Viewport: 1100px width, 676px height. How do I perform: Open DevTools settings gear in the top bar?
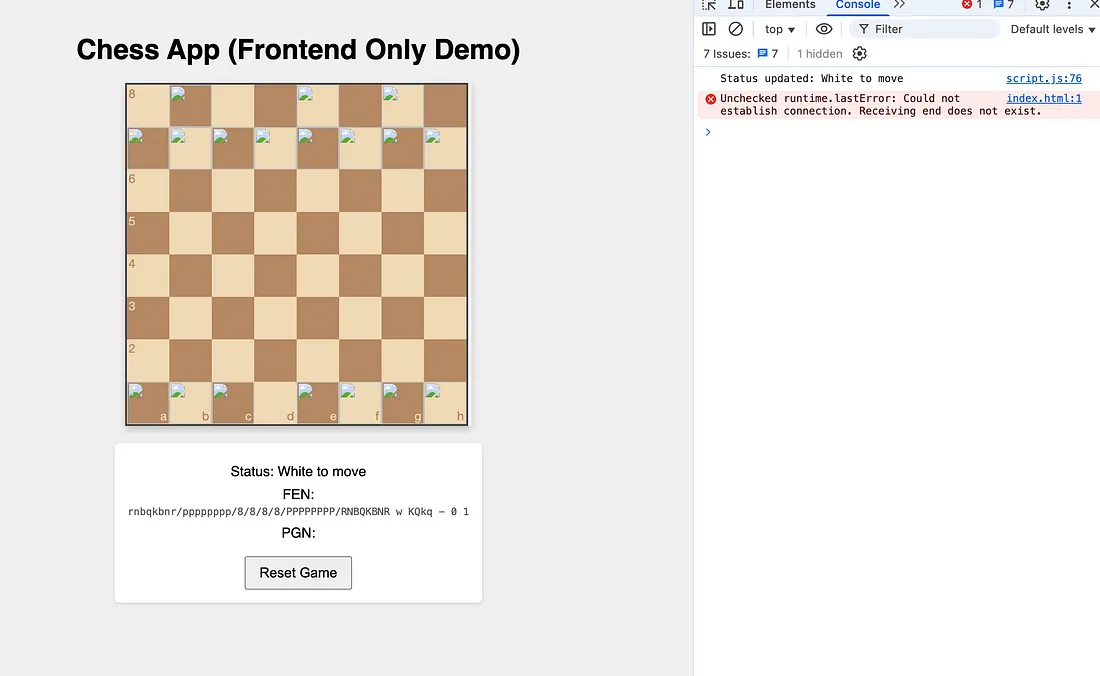[1042, 5]
